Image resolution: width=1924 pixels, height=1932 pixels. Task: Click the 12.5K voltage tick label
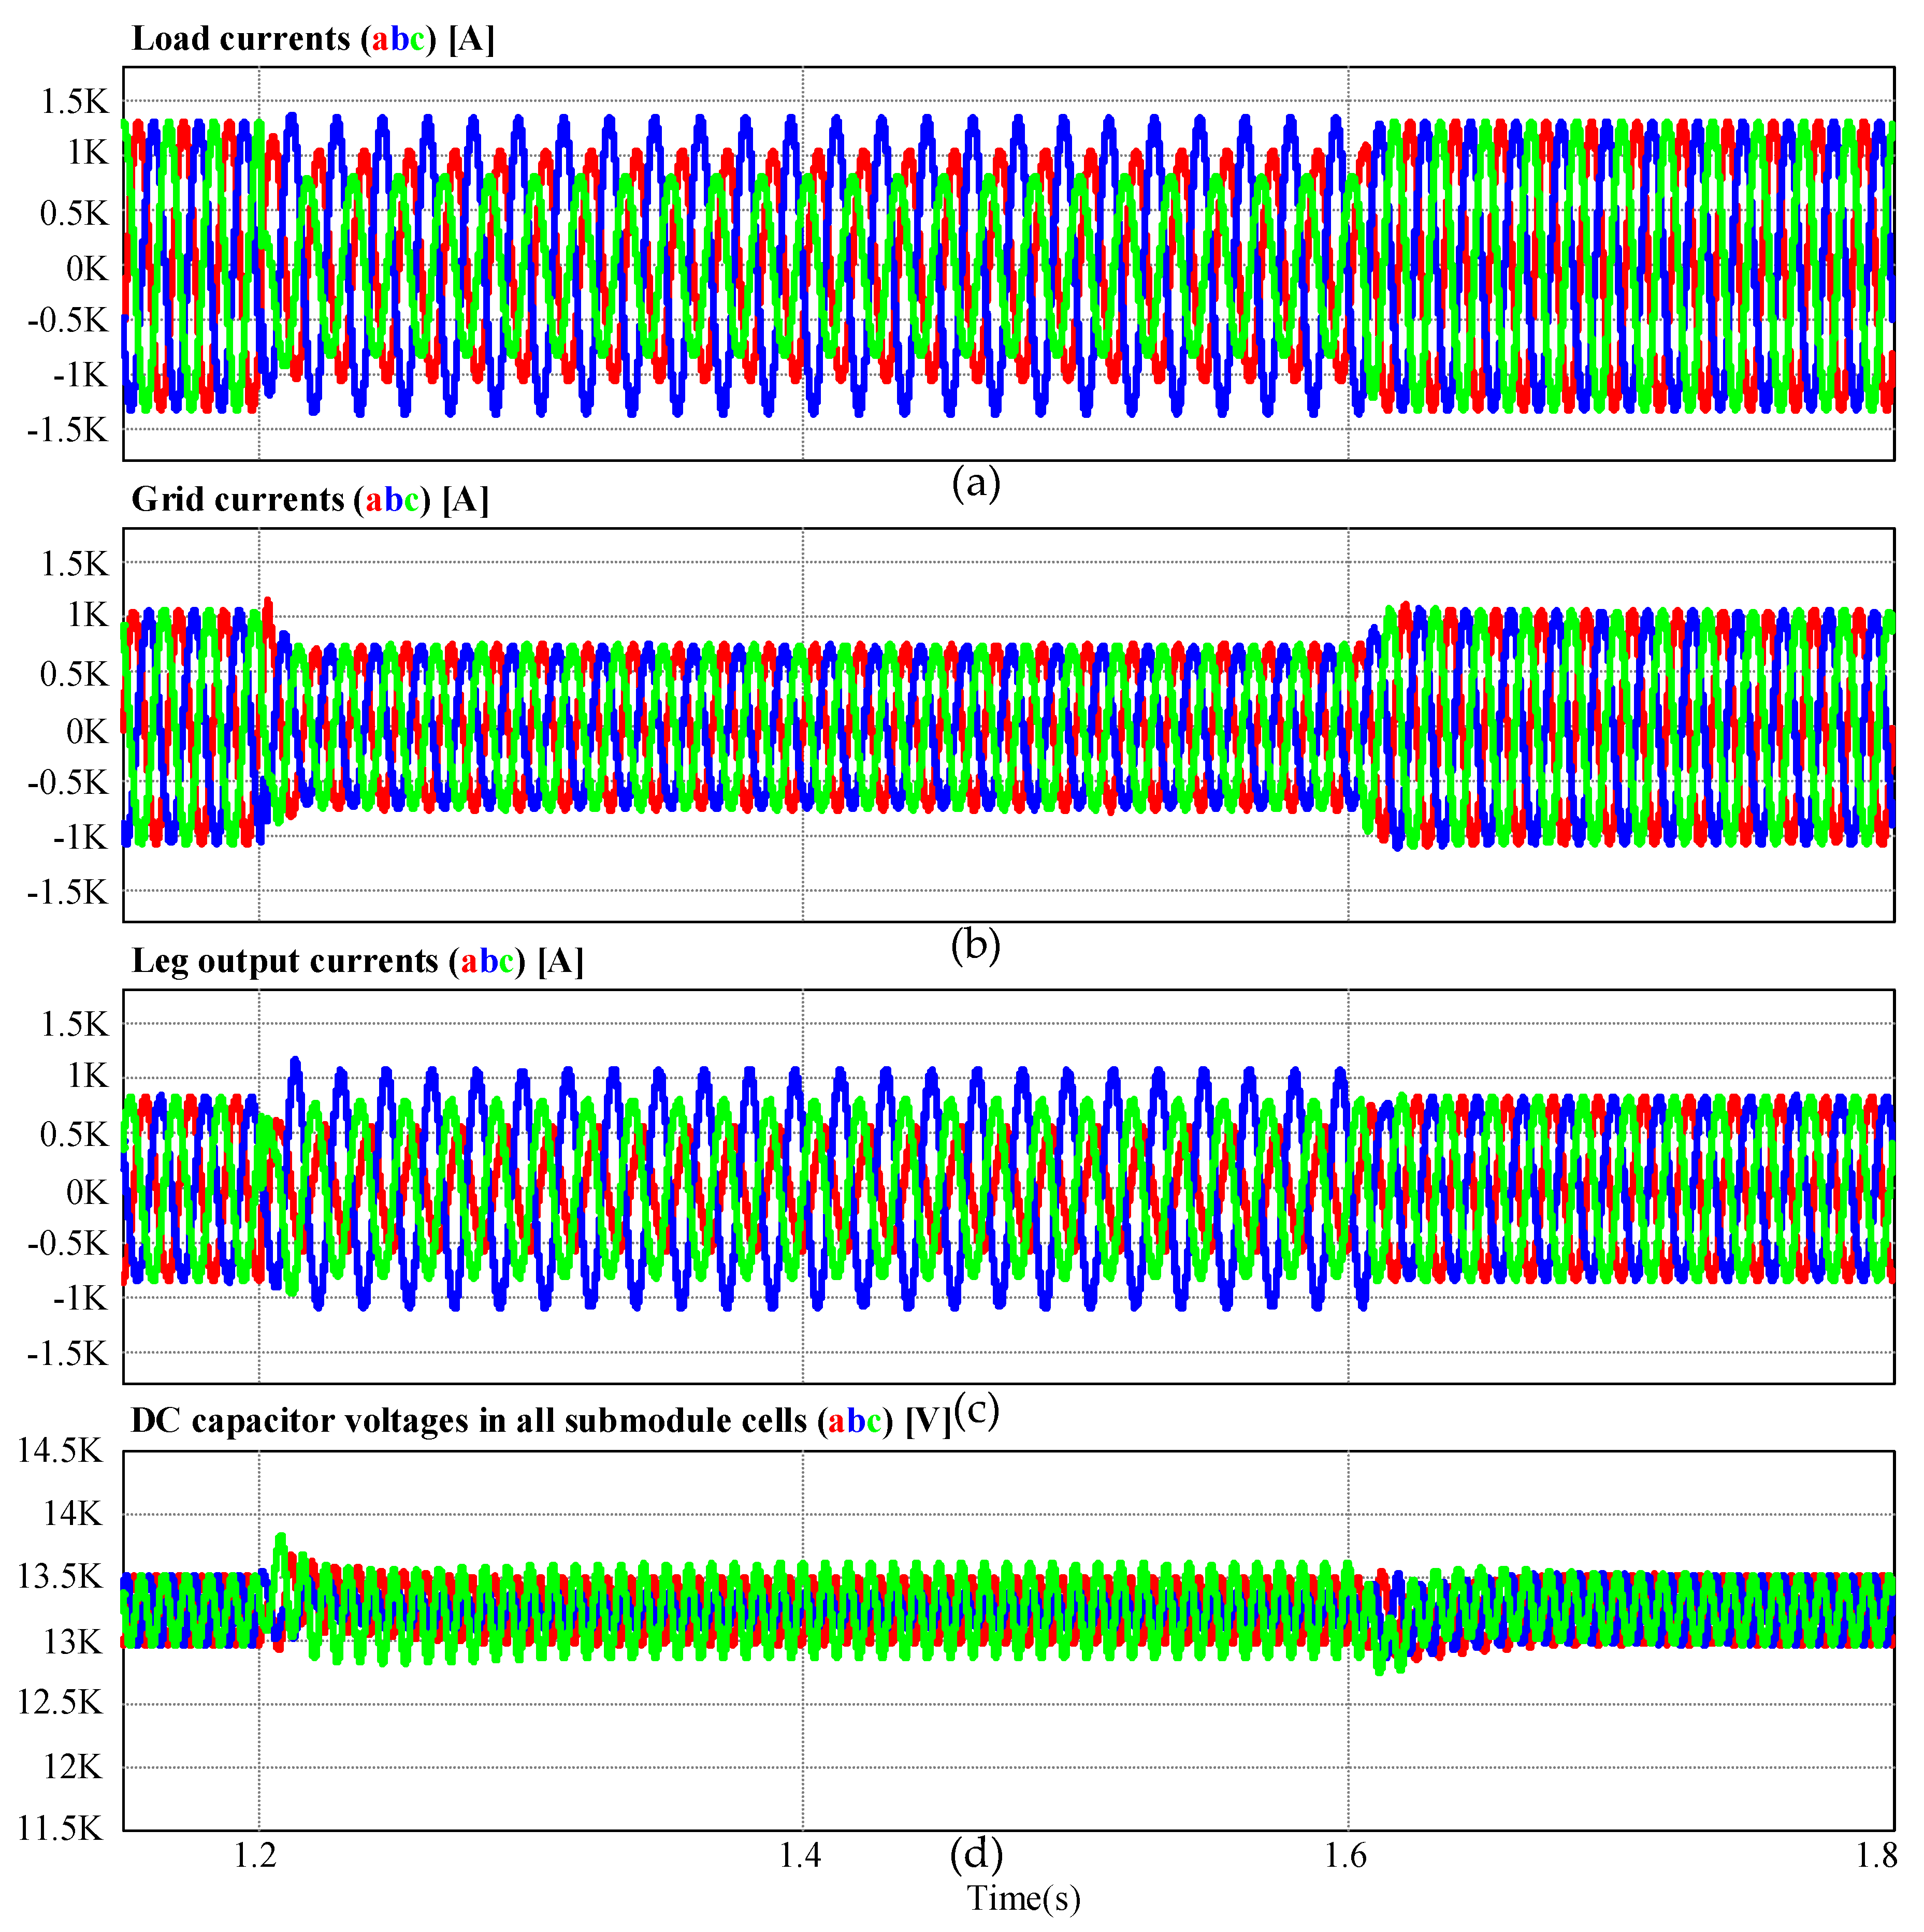point(60,1702)
